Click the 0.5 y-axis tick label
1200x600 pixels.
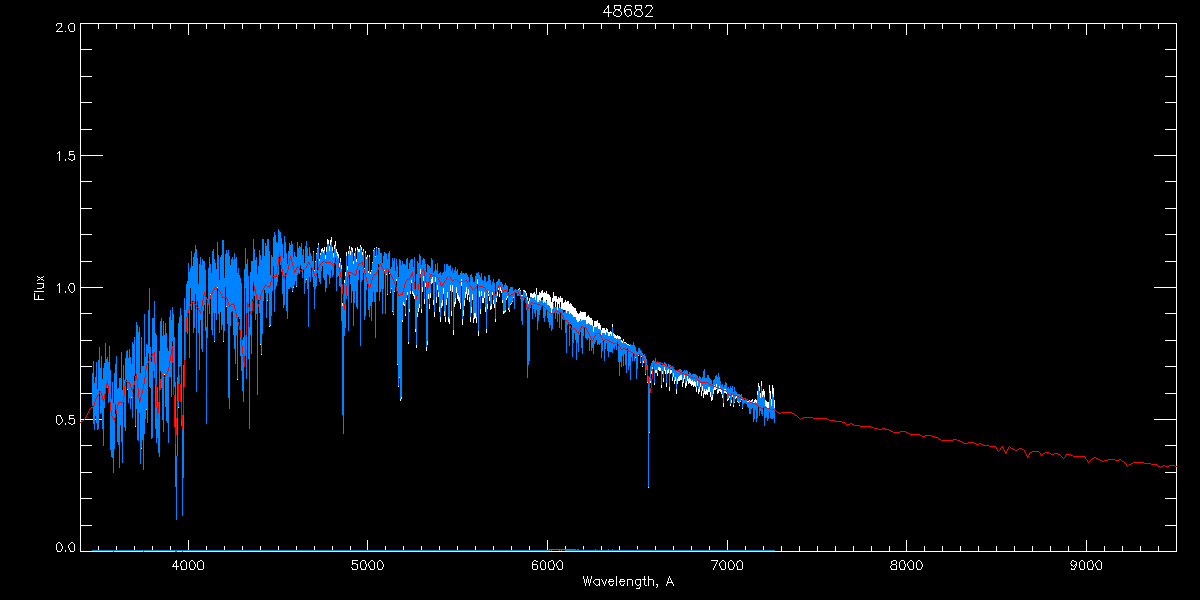[x=65, y=419]
